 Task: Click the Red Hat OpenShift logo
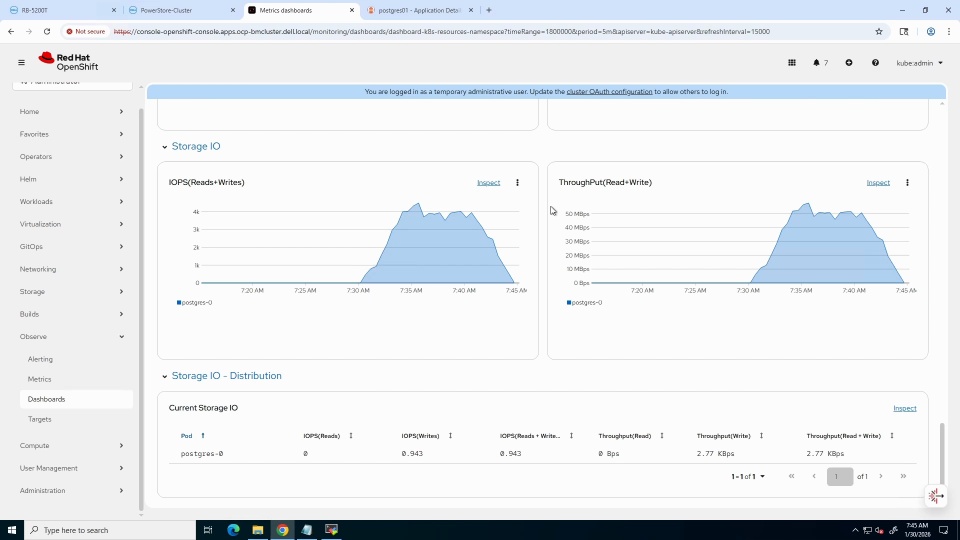68,62
